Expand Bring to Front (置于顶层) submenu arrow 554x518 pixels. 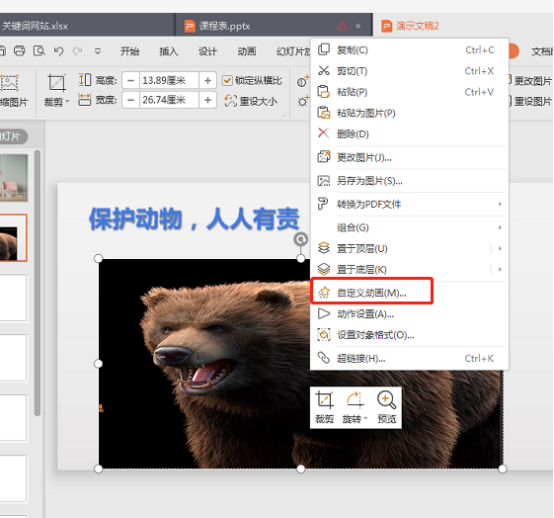(500, 248)
